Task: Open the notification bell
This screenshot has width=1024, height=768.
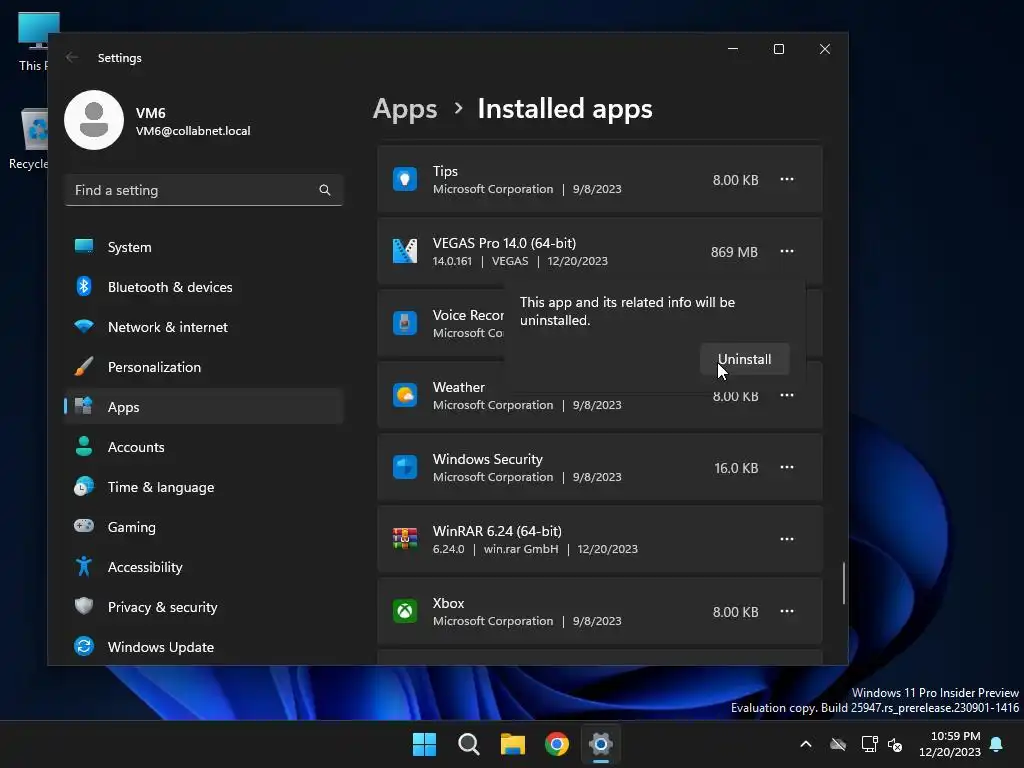Action: pyautogui.click(x=997, y=744)
